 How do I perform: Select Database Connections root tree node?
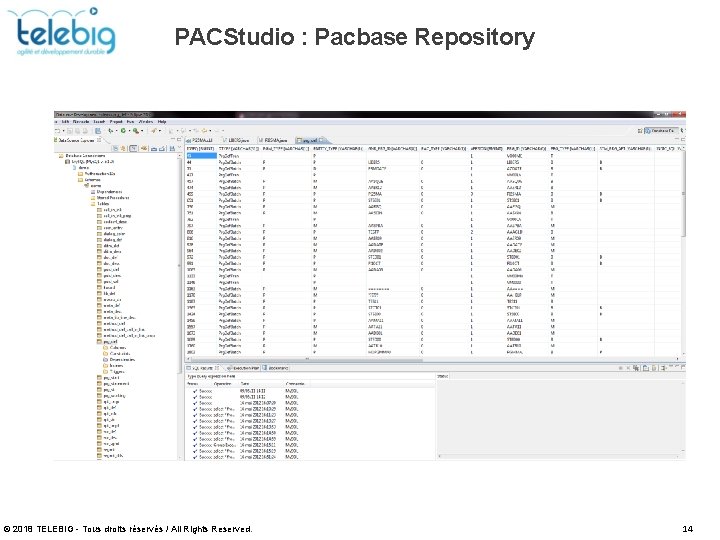[x=82, y=156]
